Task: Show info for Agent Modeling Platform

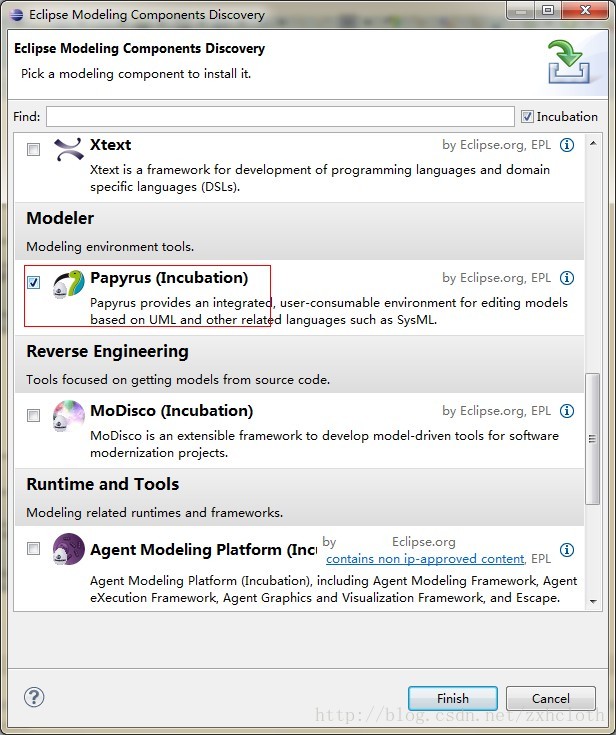Action: 567,549
